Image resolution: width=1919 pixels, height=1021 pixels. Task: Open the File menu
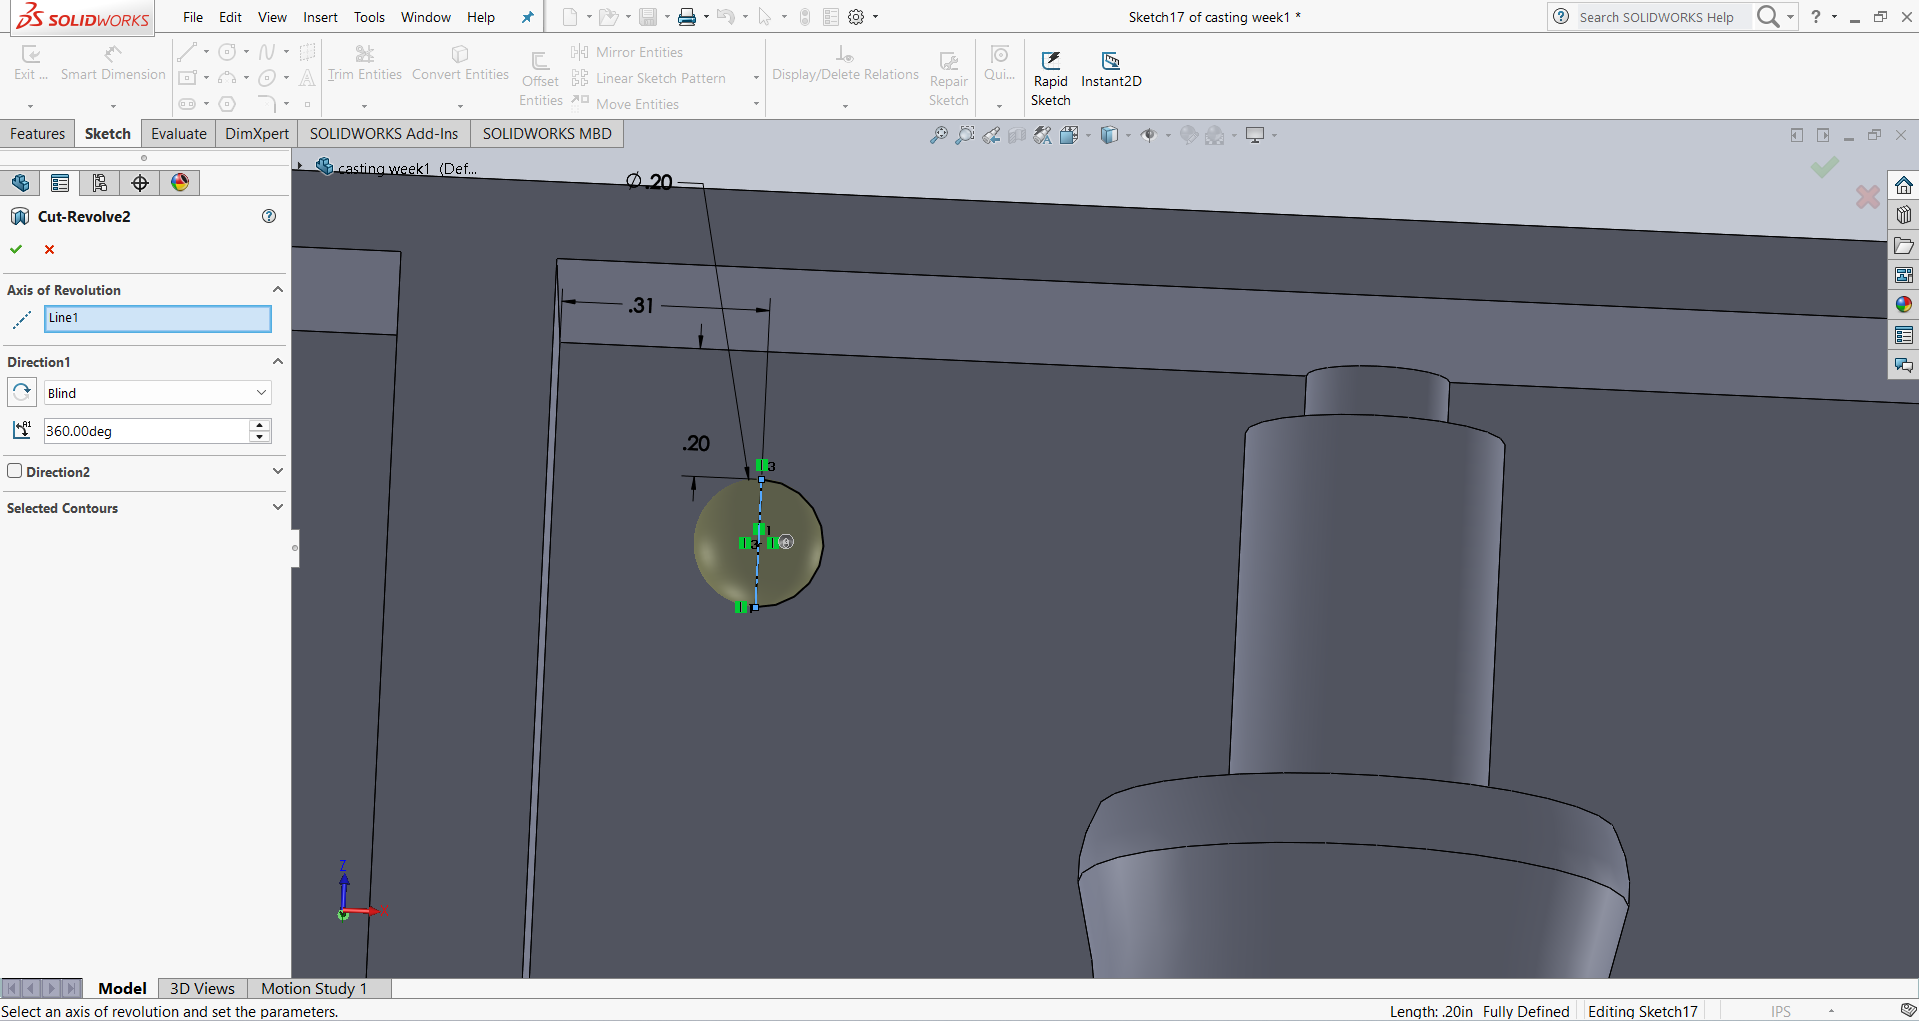coord(193,17)
